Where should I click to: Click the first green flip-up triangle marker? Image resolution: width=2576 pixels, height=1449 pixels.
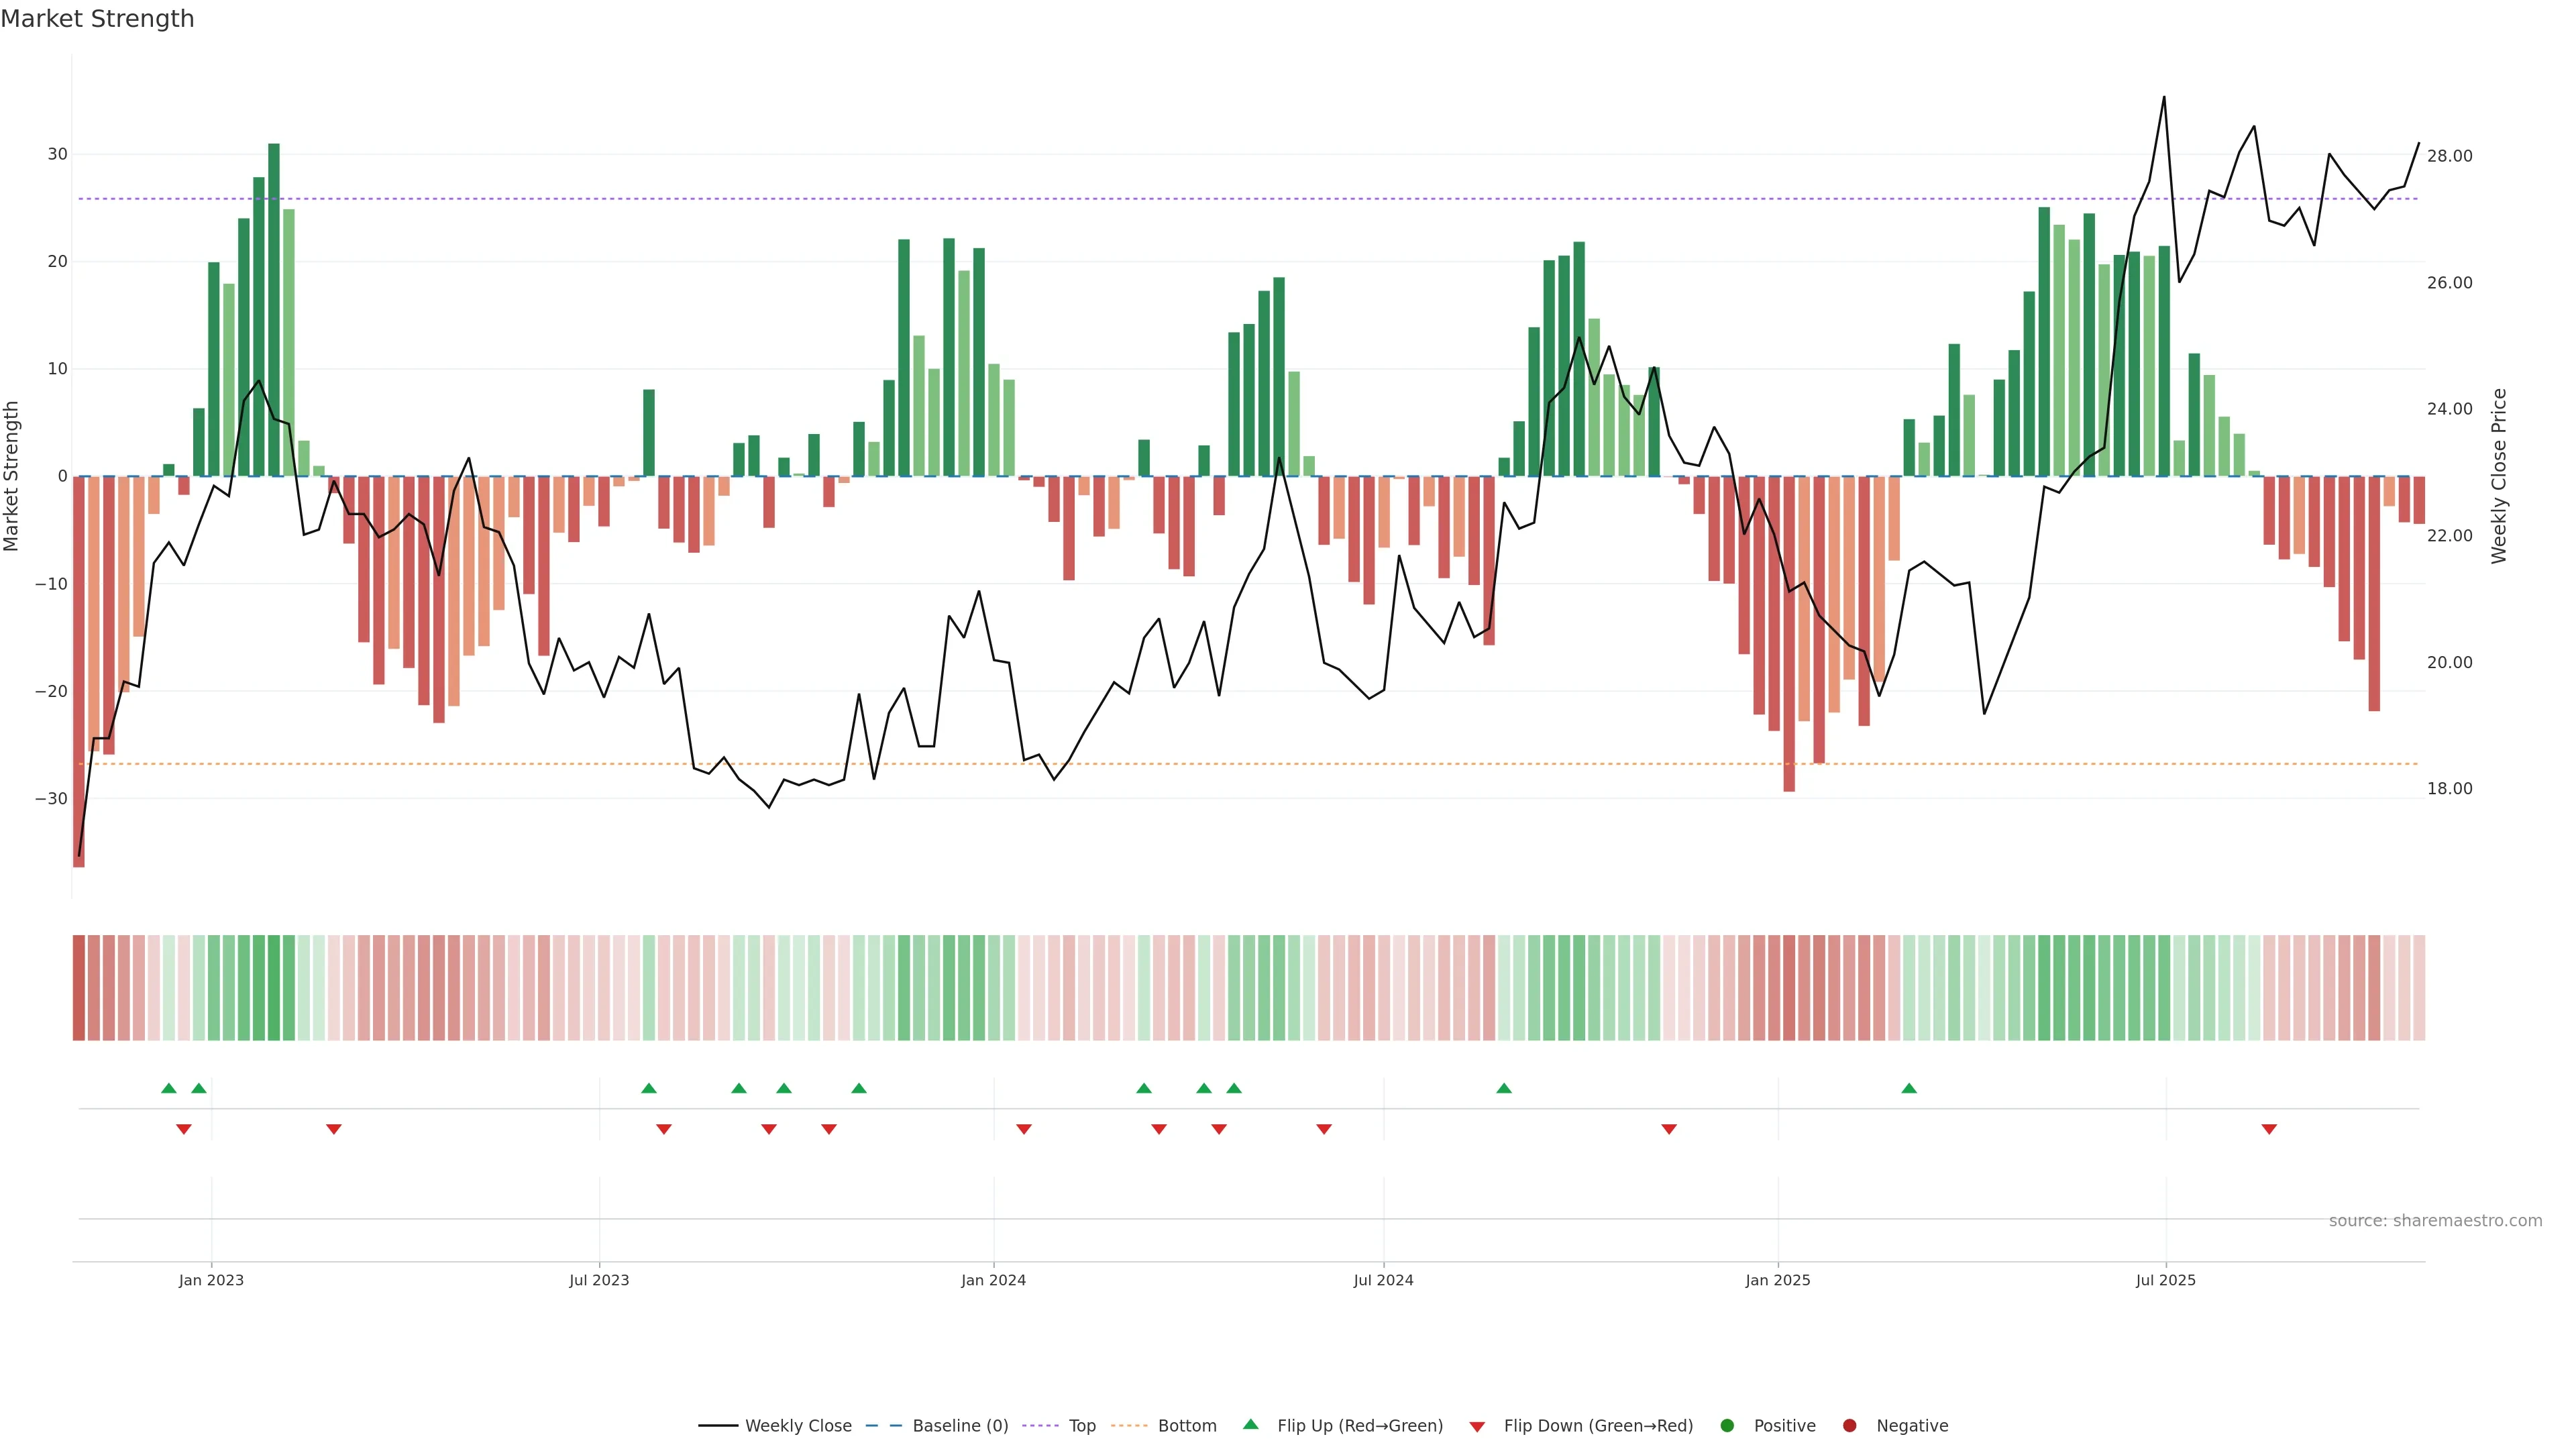(169, 1088)
